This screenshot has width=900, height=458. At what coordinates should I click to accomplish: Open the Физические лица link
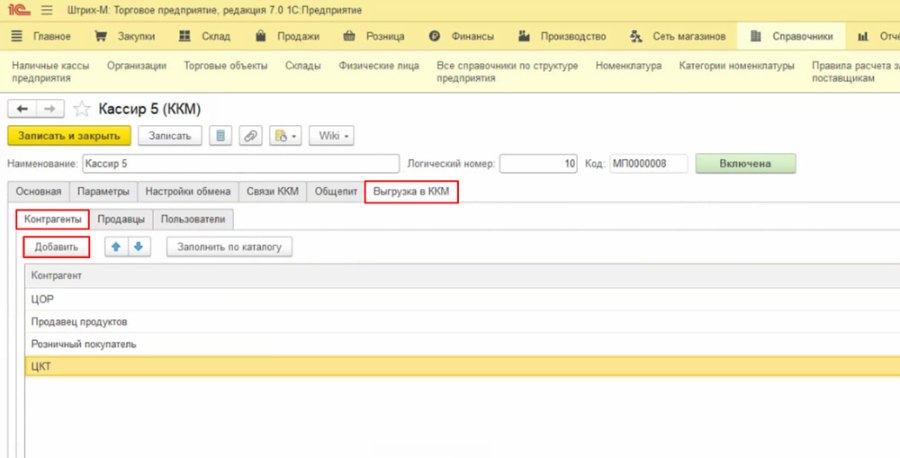coord(379,65)
